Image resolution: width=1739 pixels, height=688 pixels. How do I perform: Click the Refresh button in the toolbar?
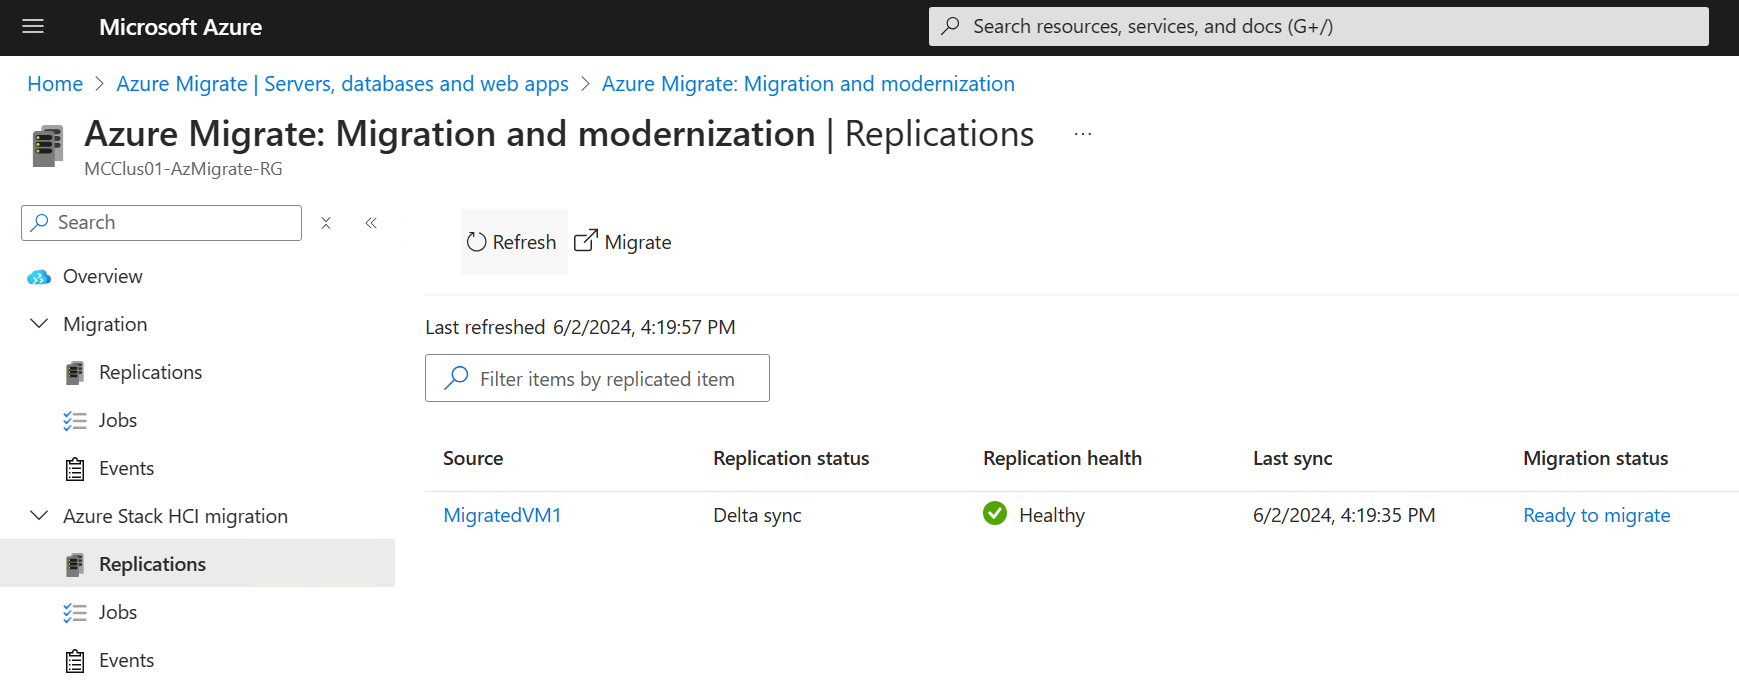point(512,242)
